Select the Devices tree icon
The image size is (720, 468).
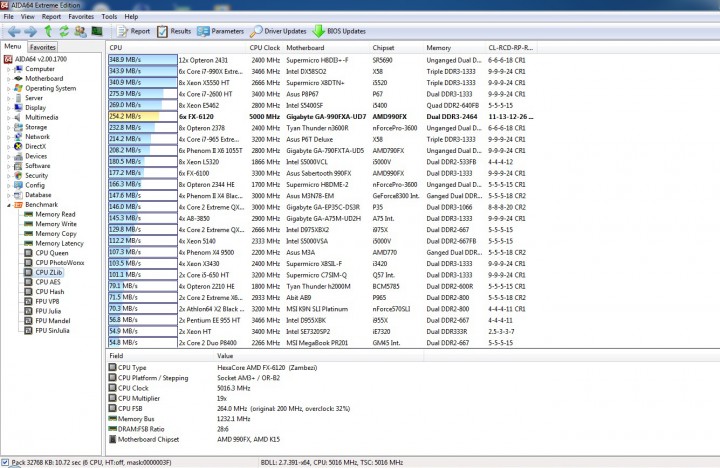pos(18,156)
